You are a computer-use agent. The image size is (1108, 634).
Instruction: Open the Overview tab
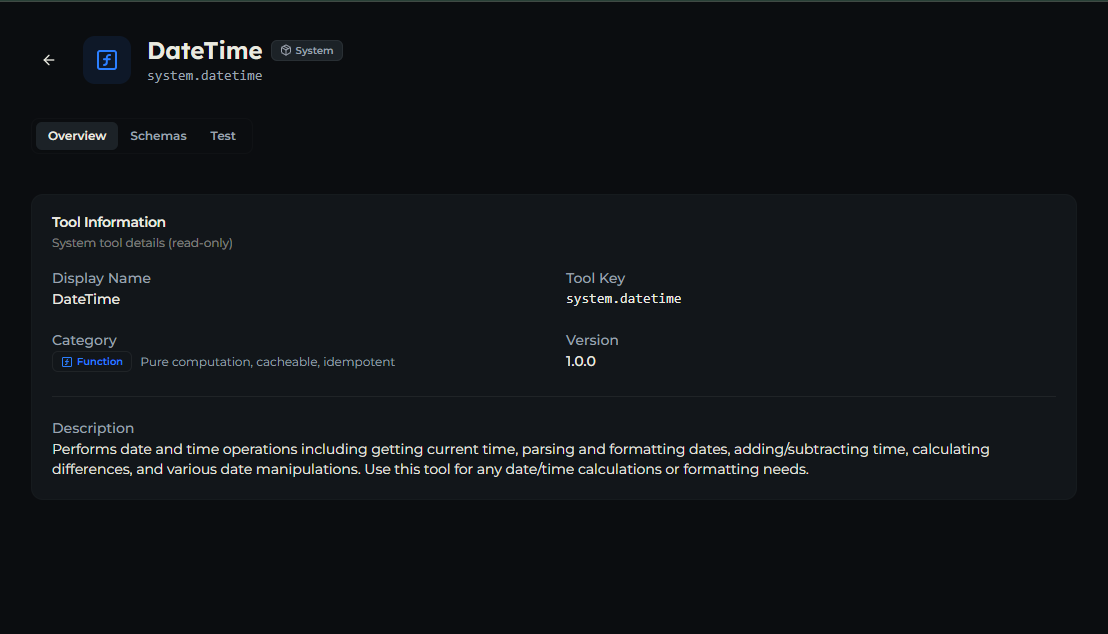77,136
